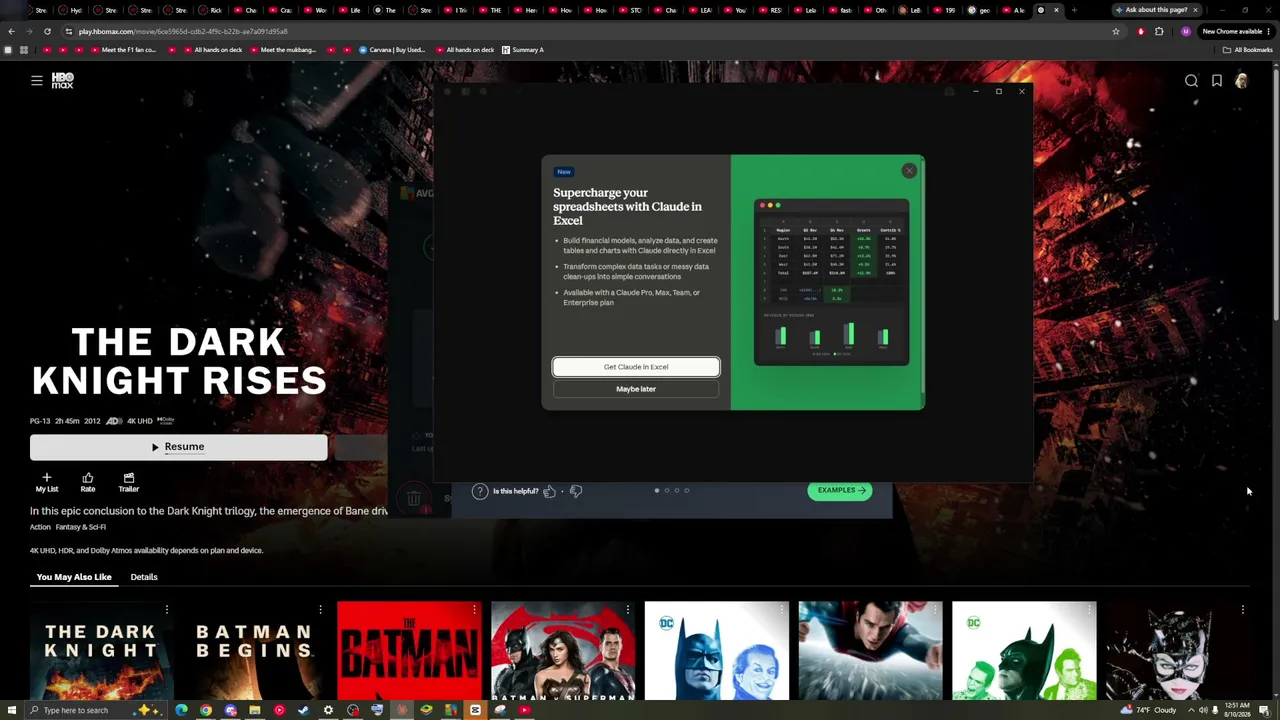Open The Batman red poster thumbnail
The width and height of the screenshot is (1280, 720).
click(x=409, y=650)
